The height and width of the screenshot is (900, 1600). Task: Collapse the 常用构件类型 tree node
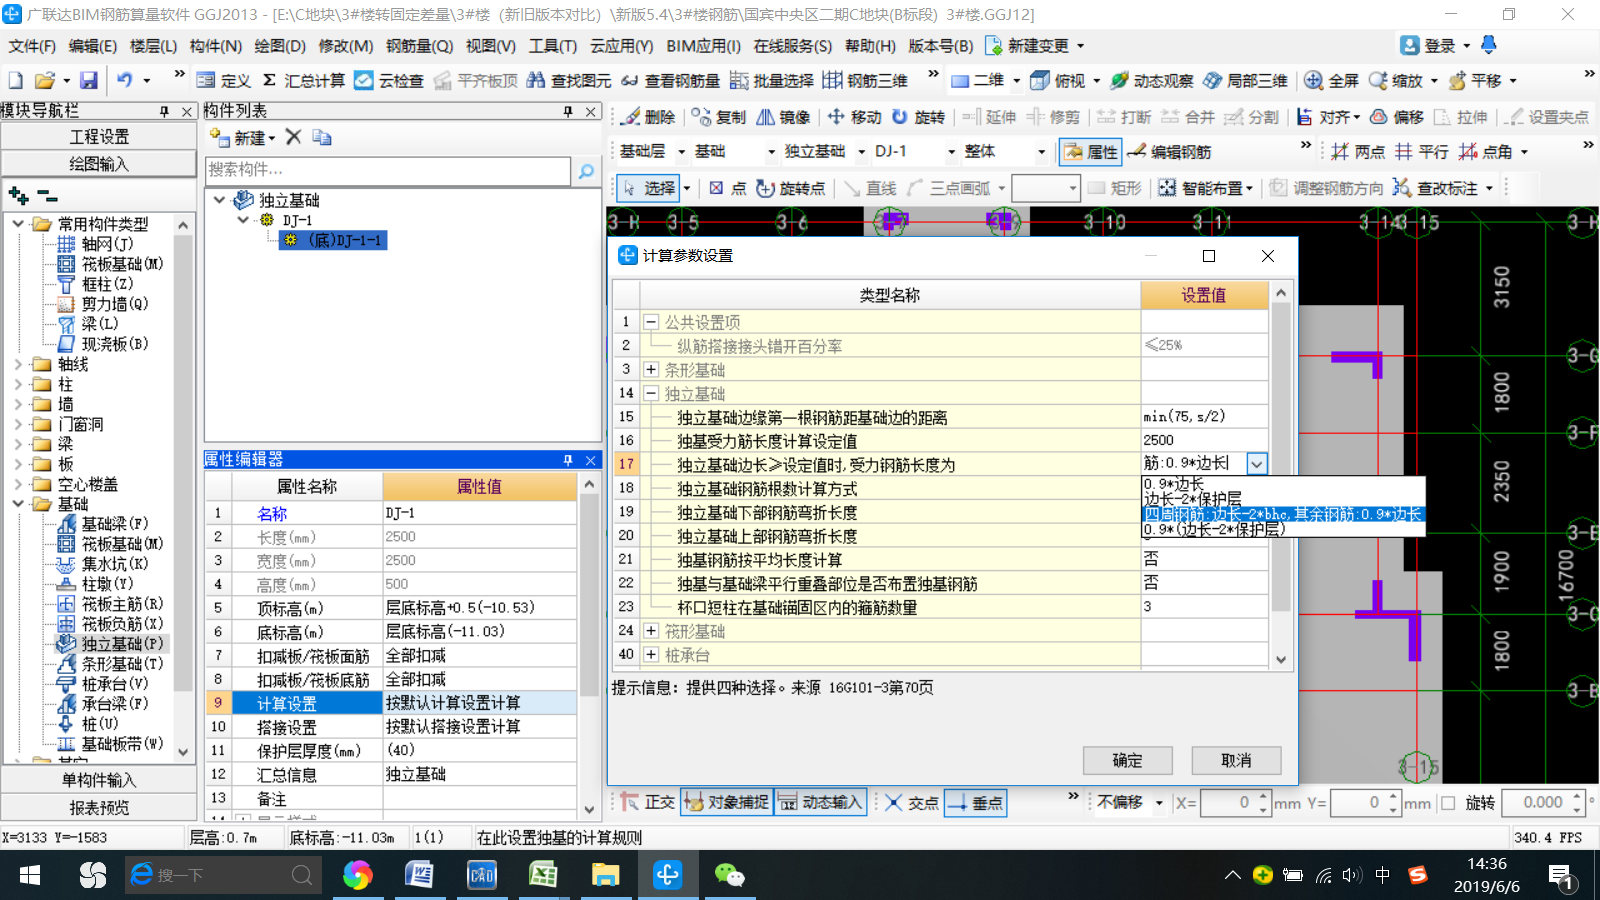tap(18, 224)
